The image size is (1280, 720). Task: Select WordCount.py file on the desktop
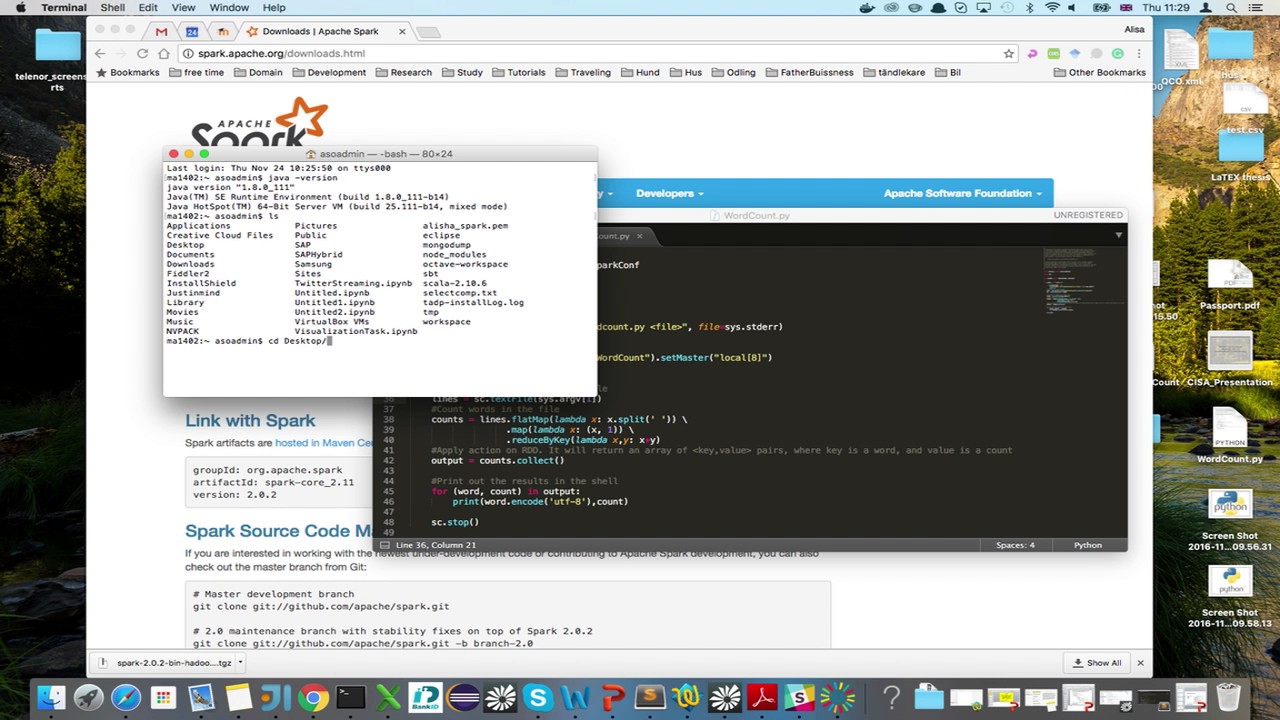click(1230, 435)
